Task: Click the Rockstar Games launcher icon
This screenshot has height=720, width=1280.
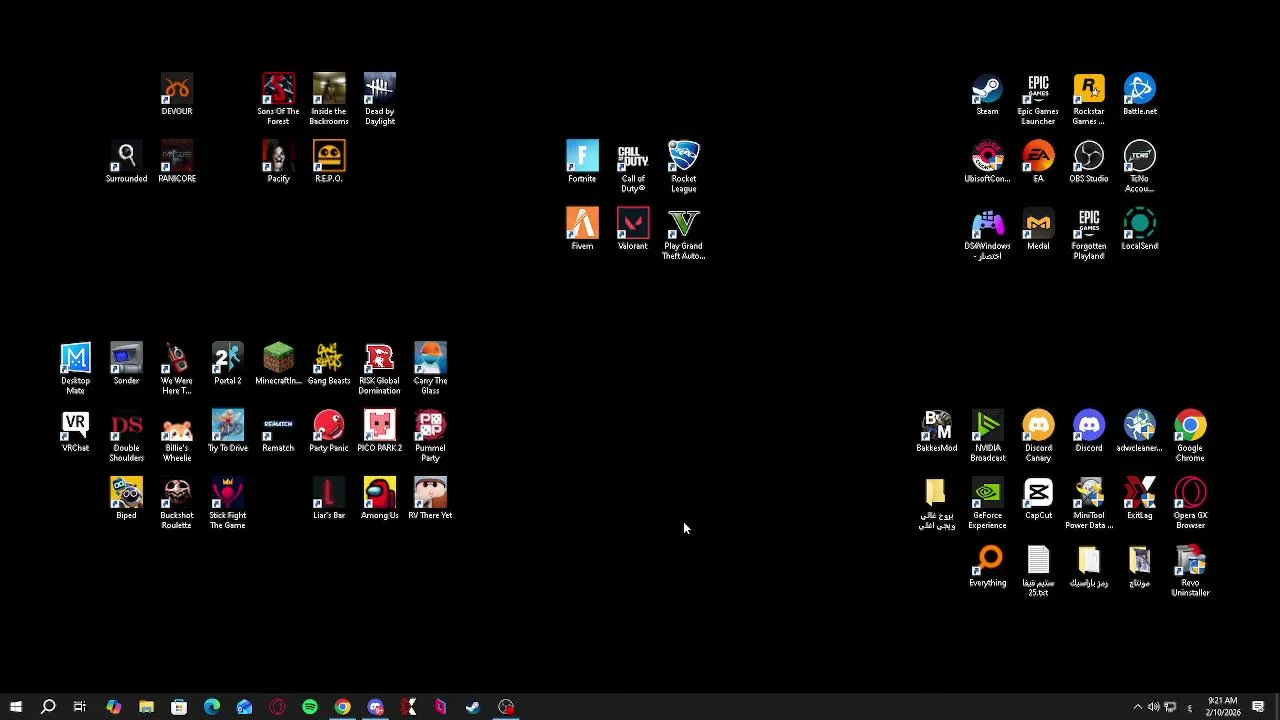Action: click(1089, 99)
